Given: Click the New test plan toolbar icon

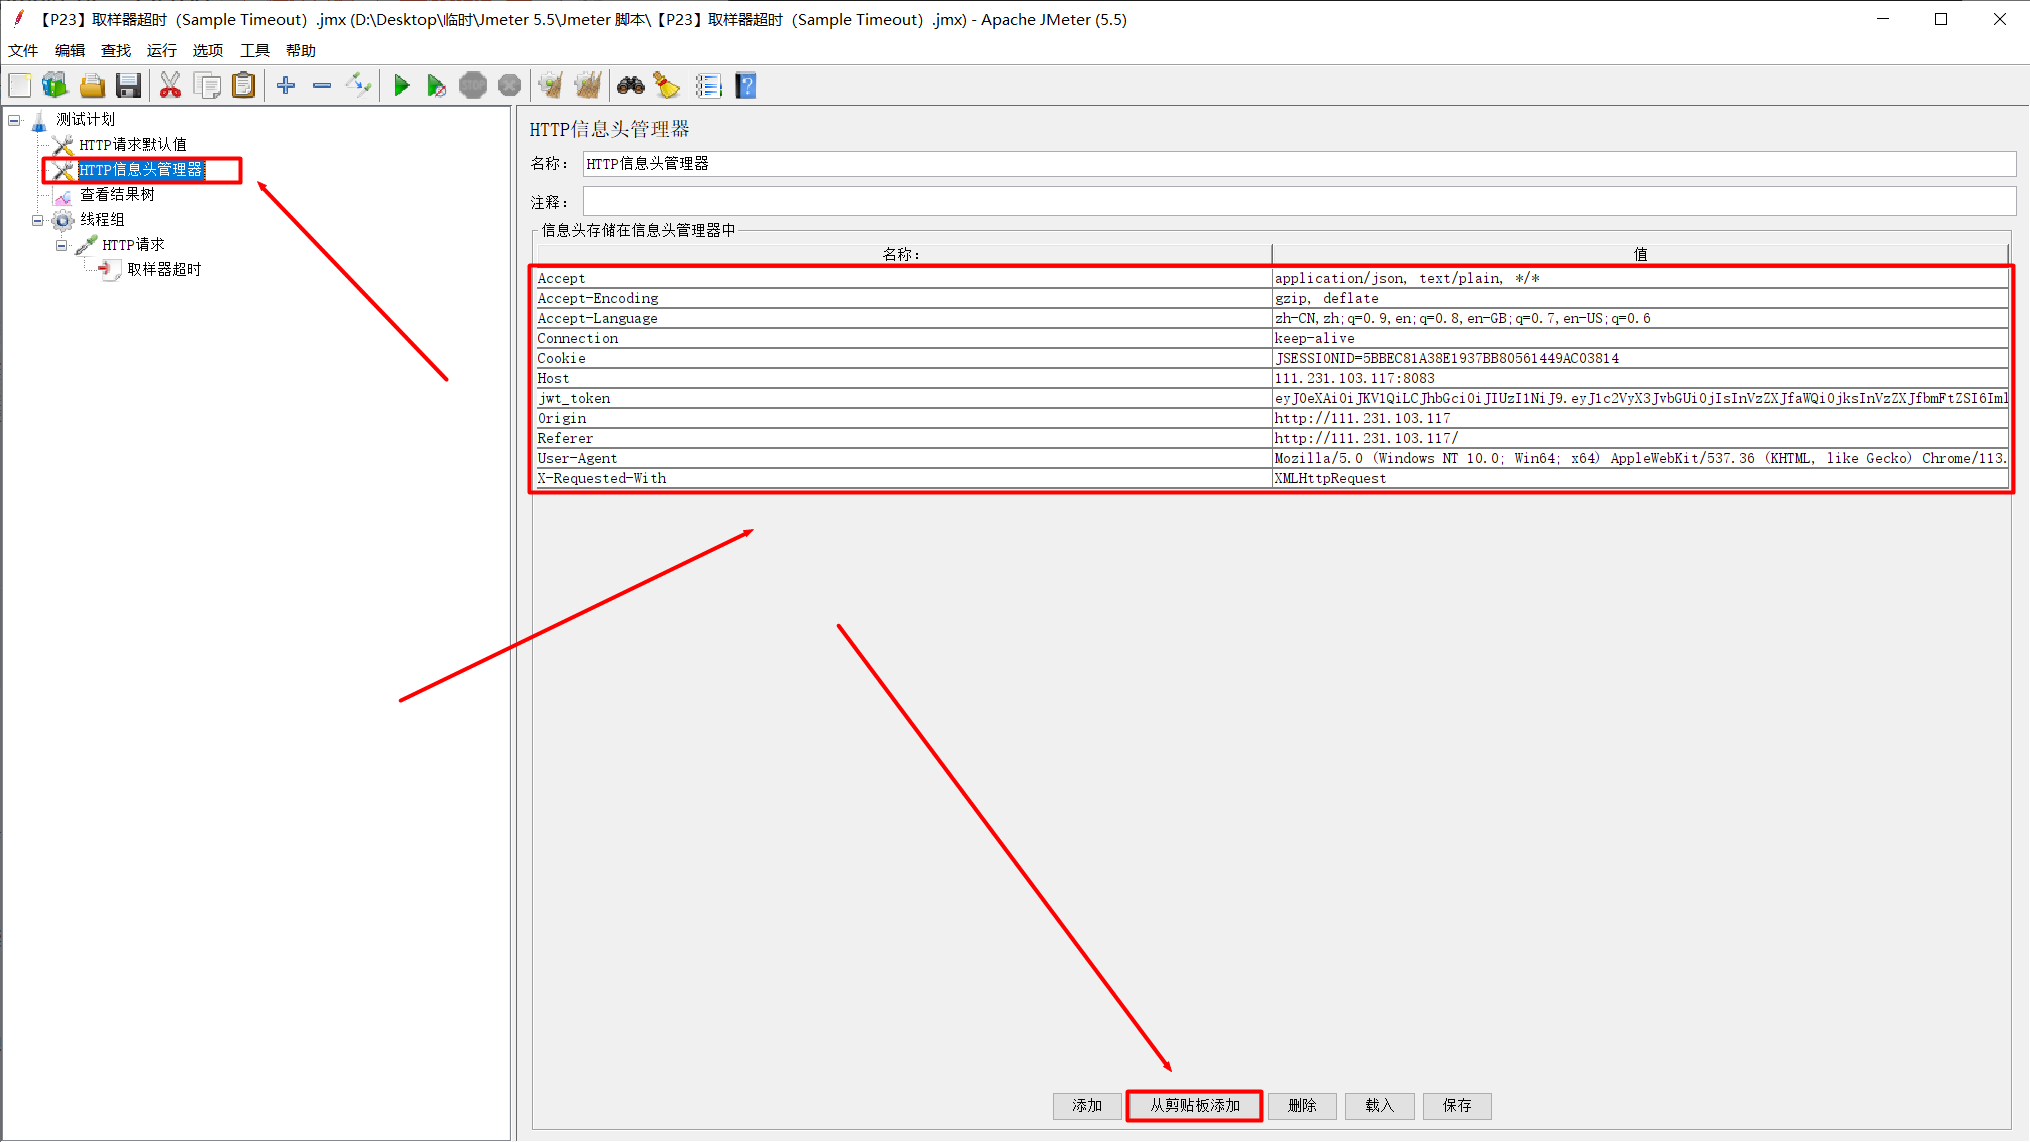Looking at the screenshot, I should point(20,86).
